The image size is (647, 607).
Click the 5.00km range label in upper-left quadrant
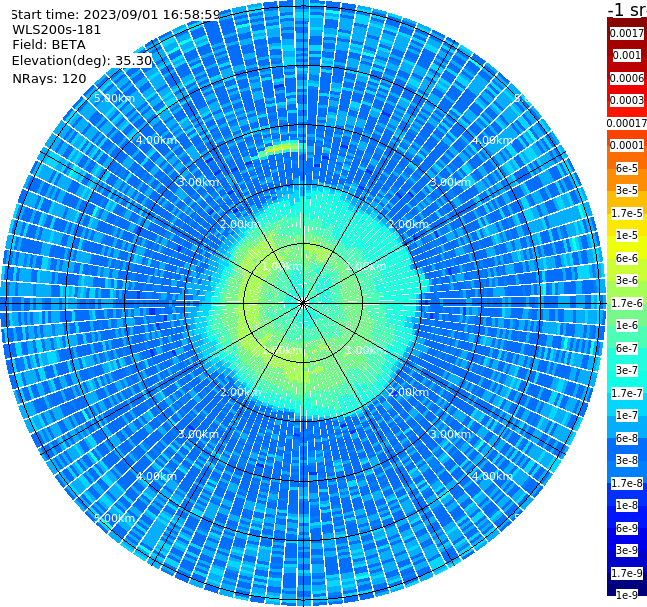click(x=114, y=98)
